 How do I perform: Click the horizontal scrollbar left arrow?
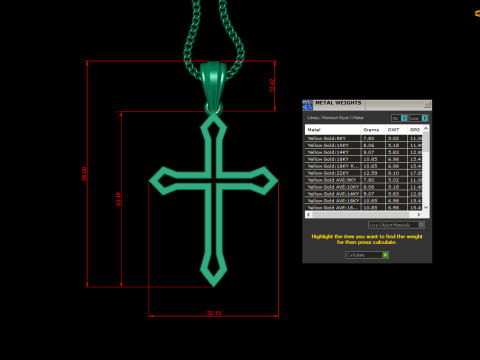(x=308, y=215)
